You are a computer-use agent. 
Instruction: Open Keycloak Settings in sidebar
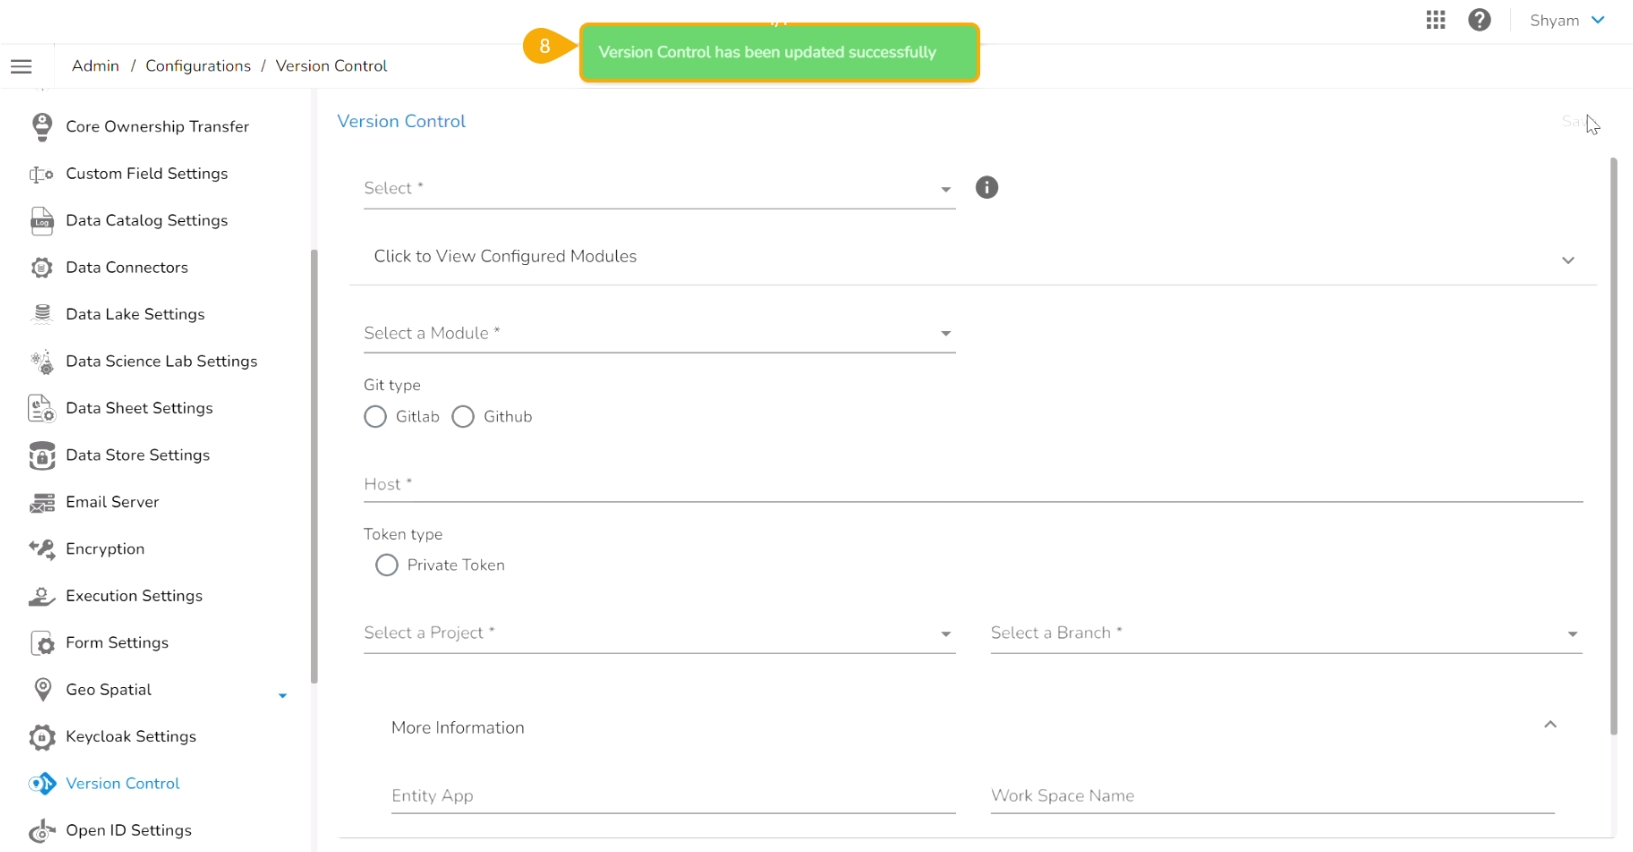point(130,737)
